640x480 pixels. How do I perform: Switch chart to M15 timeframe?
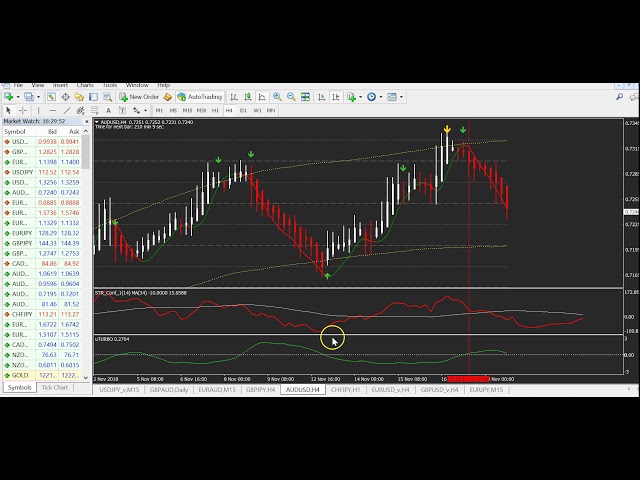coord(187,110)
